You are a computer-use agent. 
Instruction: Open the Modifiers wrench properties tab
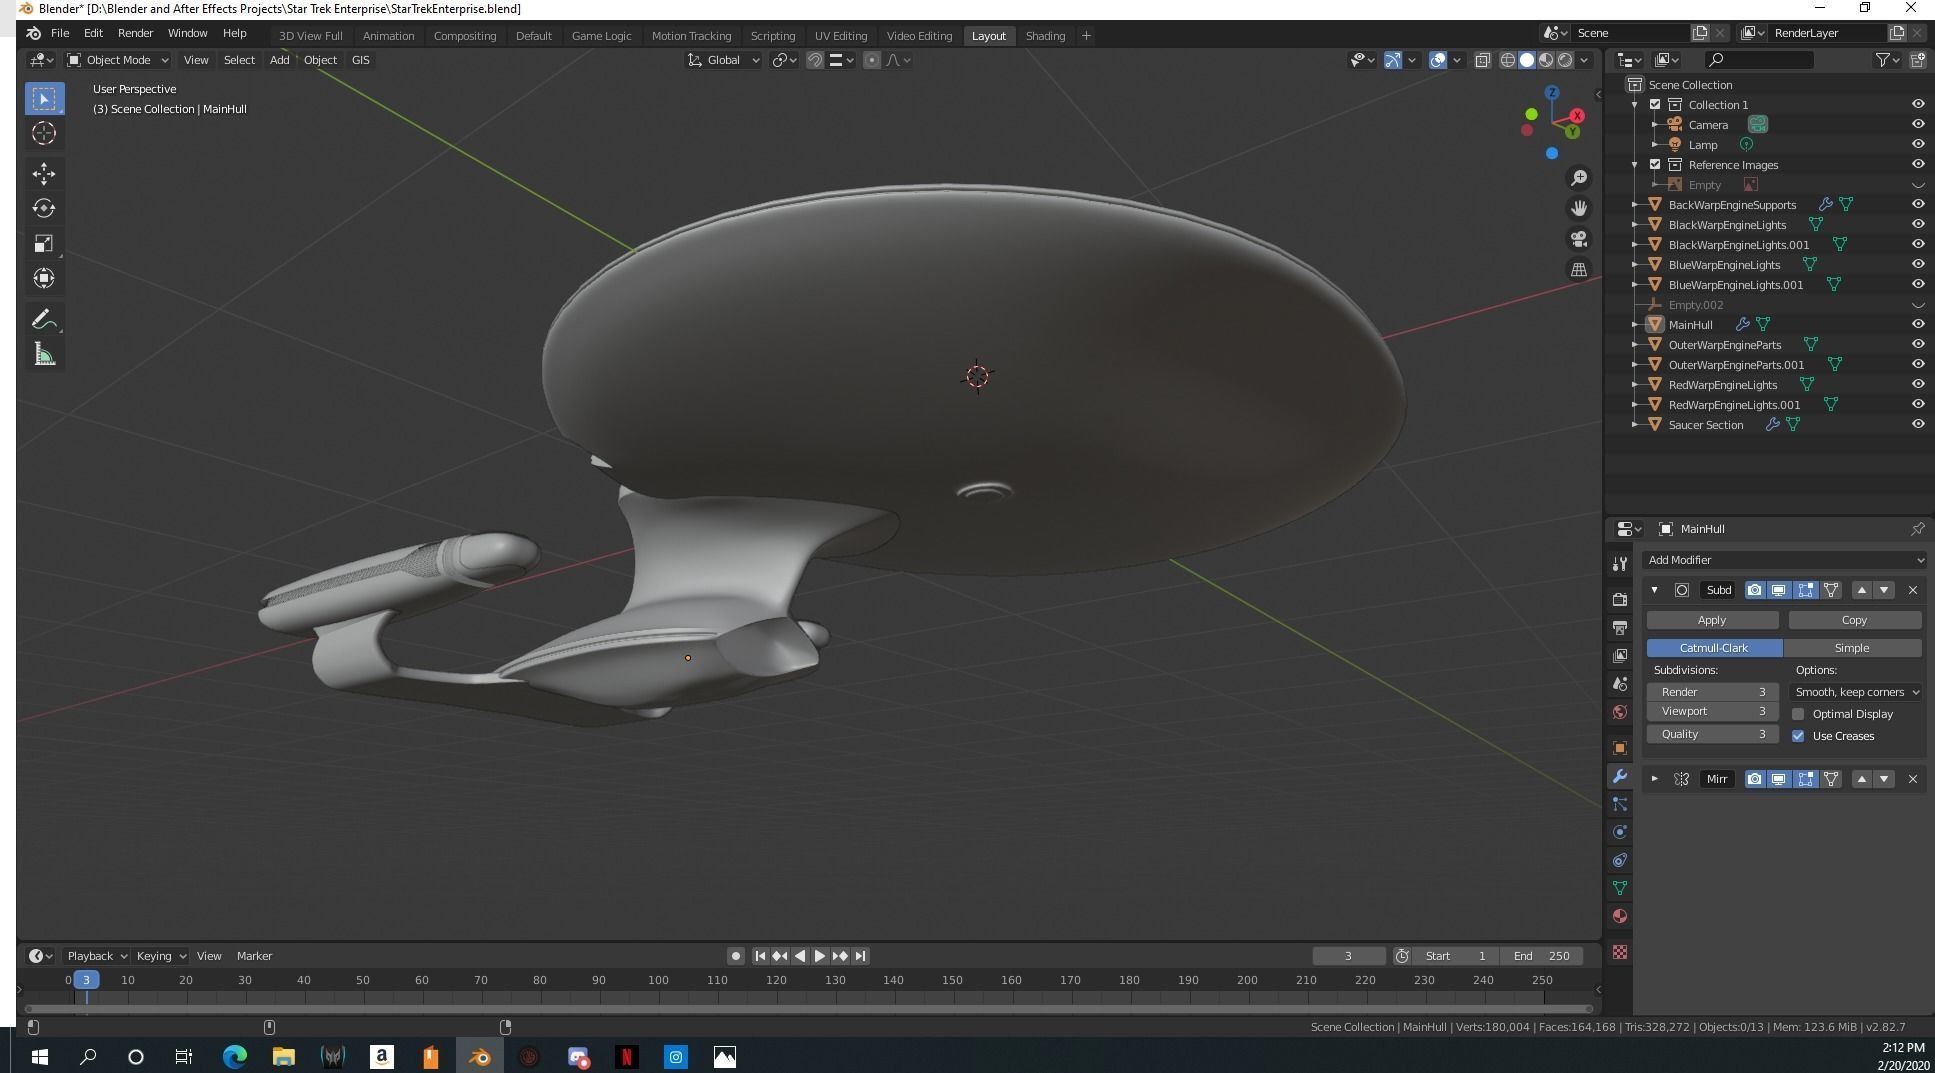point(1620,776)
